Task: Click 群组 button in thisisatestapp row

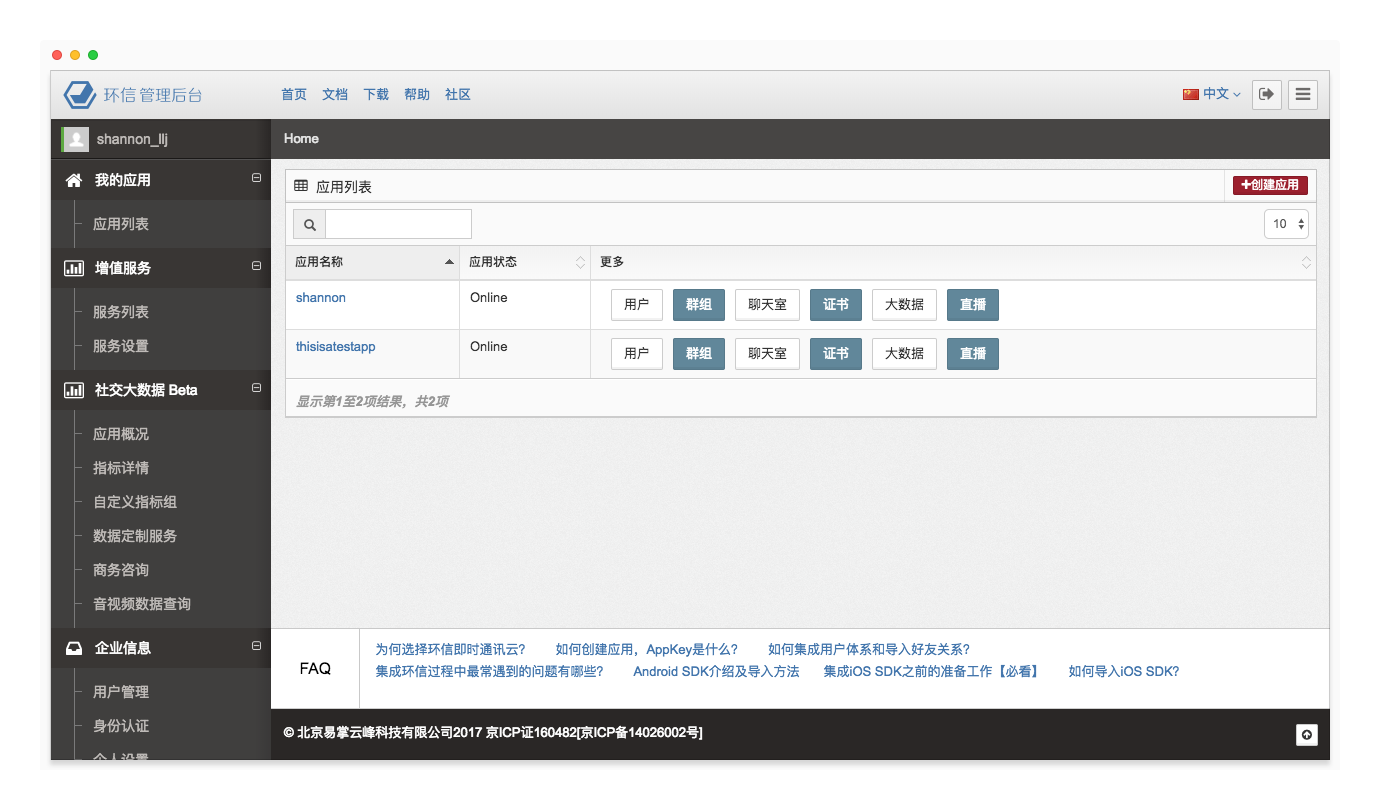Action: pos(699,354)
